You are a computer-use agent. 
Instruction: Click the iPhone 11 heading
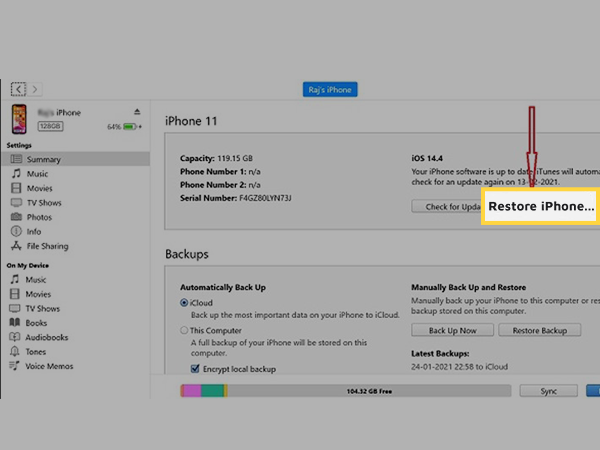[191, 121]
